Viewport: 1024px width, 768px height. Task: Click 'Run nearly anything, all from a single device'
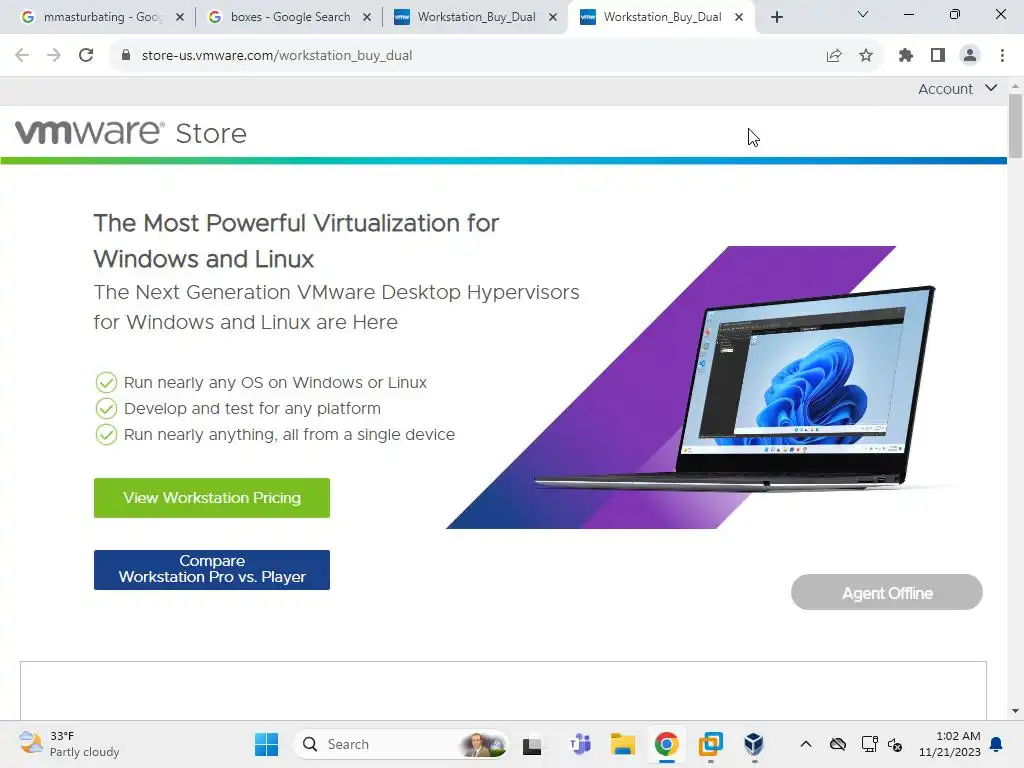(289, 435)
